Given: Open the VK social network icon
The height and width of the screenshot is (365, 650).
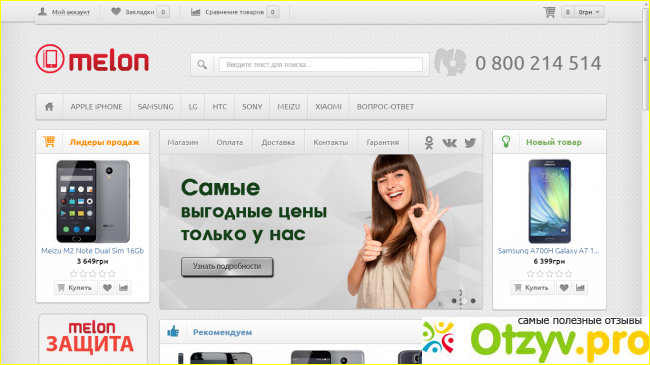Looking at the screenshot, I should point(449,143).
